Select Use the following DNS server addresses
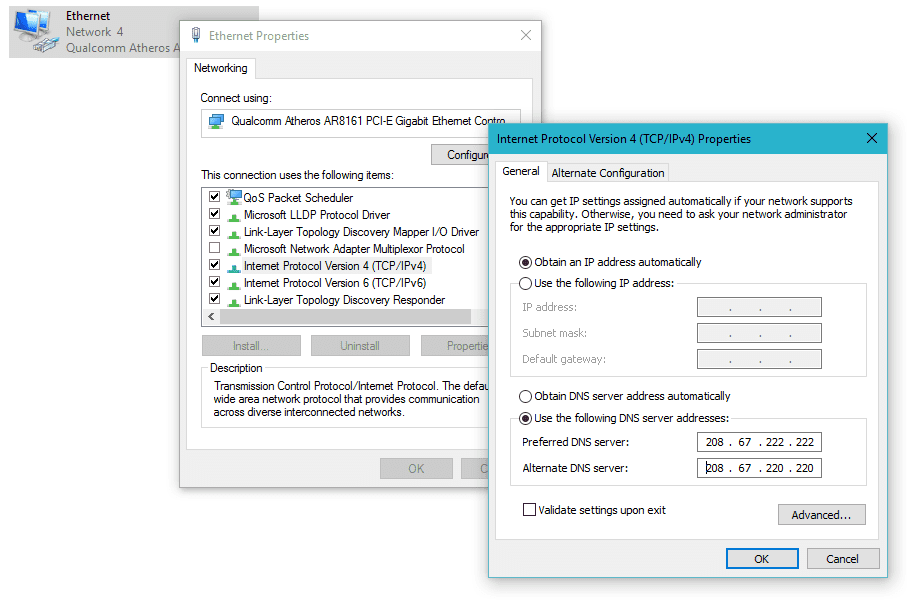The height and width of the screenshot is (609, 907). (x=525, y=418)
